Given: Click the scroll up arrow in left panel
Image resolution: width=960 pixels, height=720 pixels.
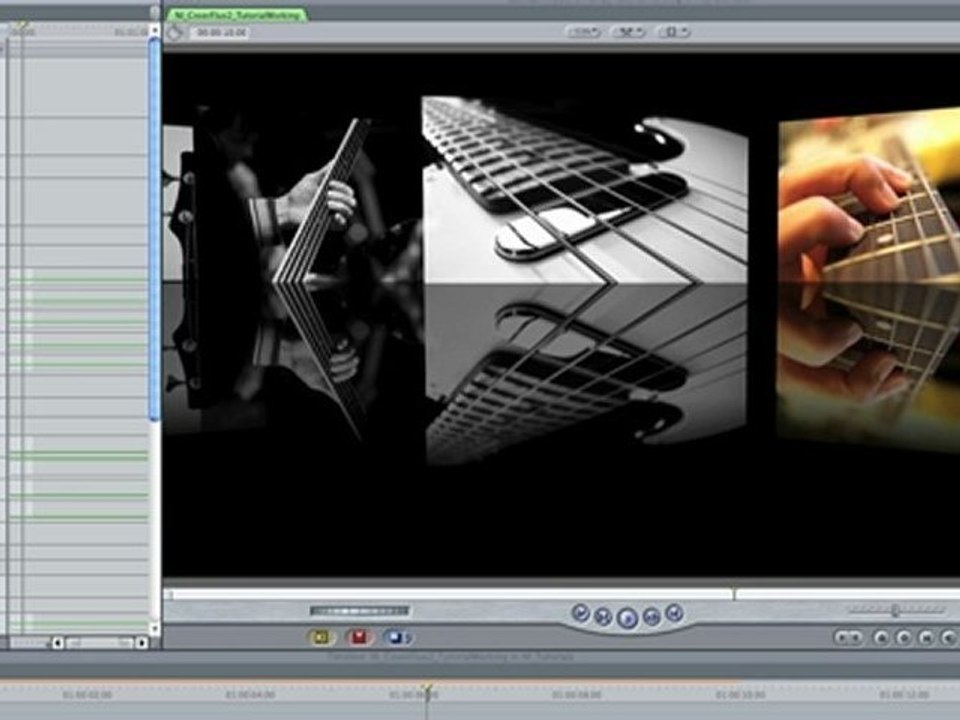Looking at the screenshot, I should point(154,29).
